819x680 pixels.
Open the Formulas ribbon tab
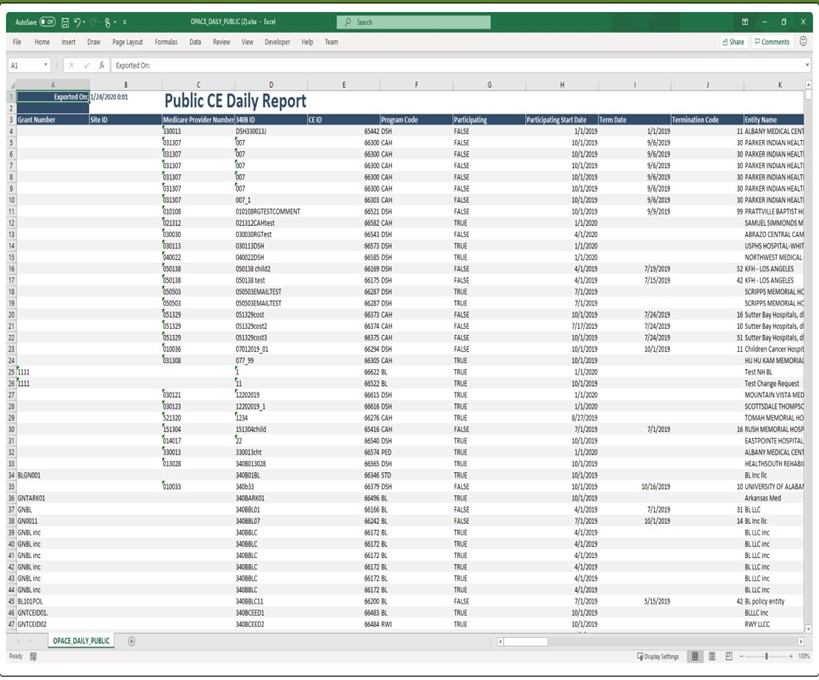pos(166,42)
